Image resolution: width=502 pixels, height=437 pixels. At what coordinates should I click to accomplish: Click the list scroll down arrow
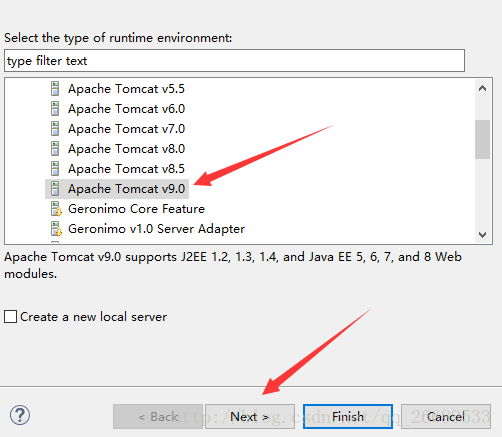tap(482, 235)
